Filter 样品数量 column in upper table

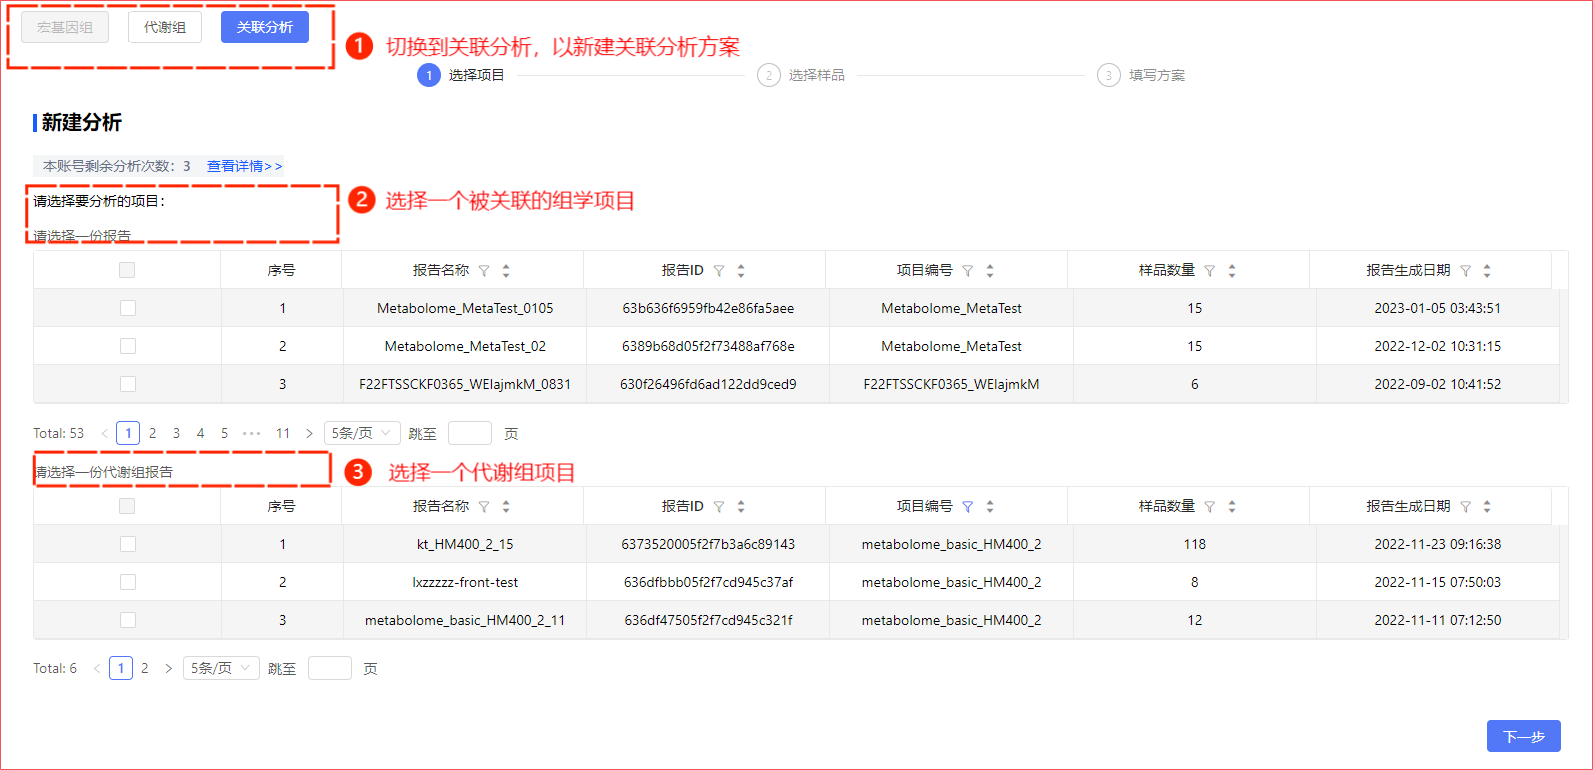click(x=1210, y=271)
